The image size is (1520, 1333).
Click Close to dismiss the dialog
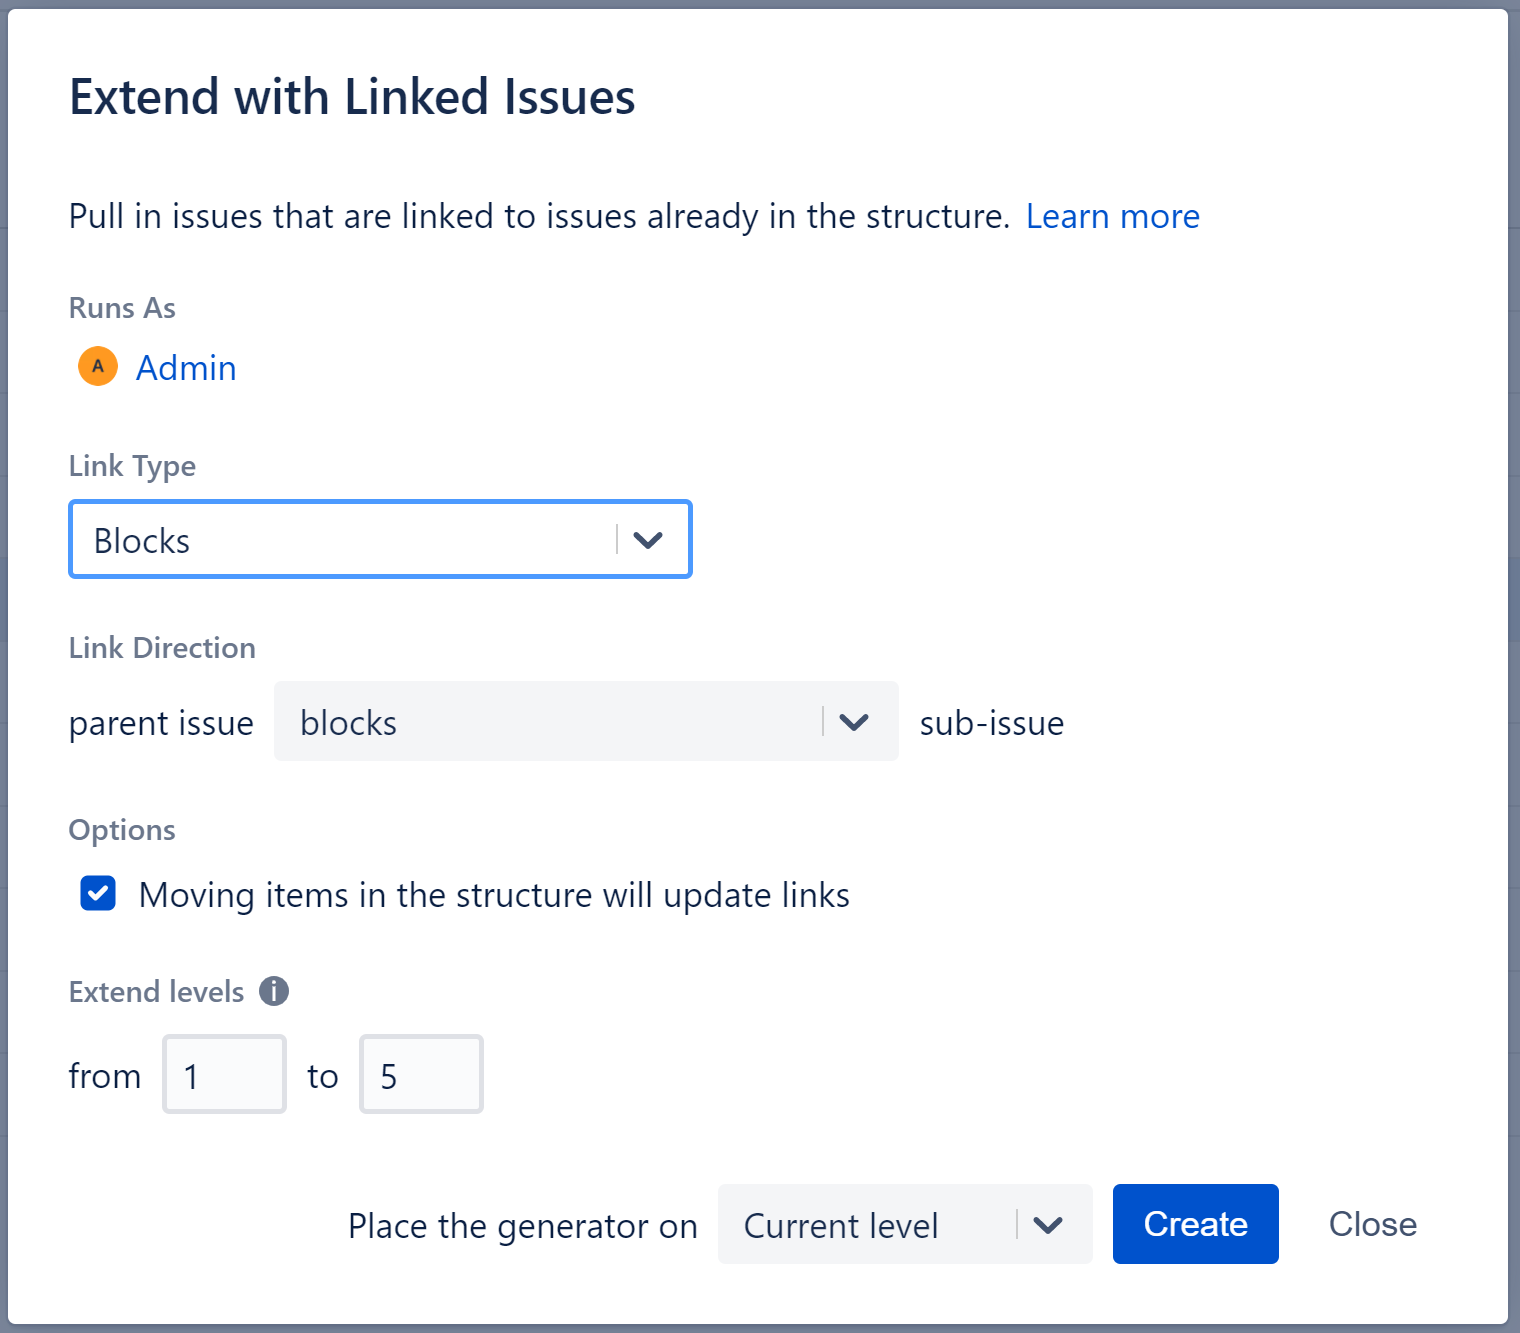click(x=1372, y=1224)
